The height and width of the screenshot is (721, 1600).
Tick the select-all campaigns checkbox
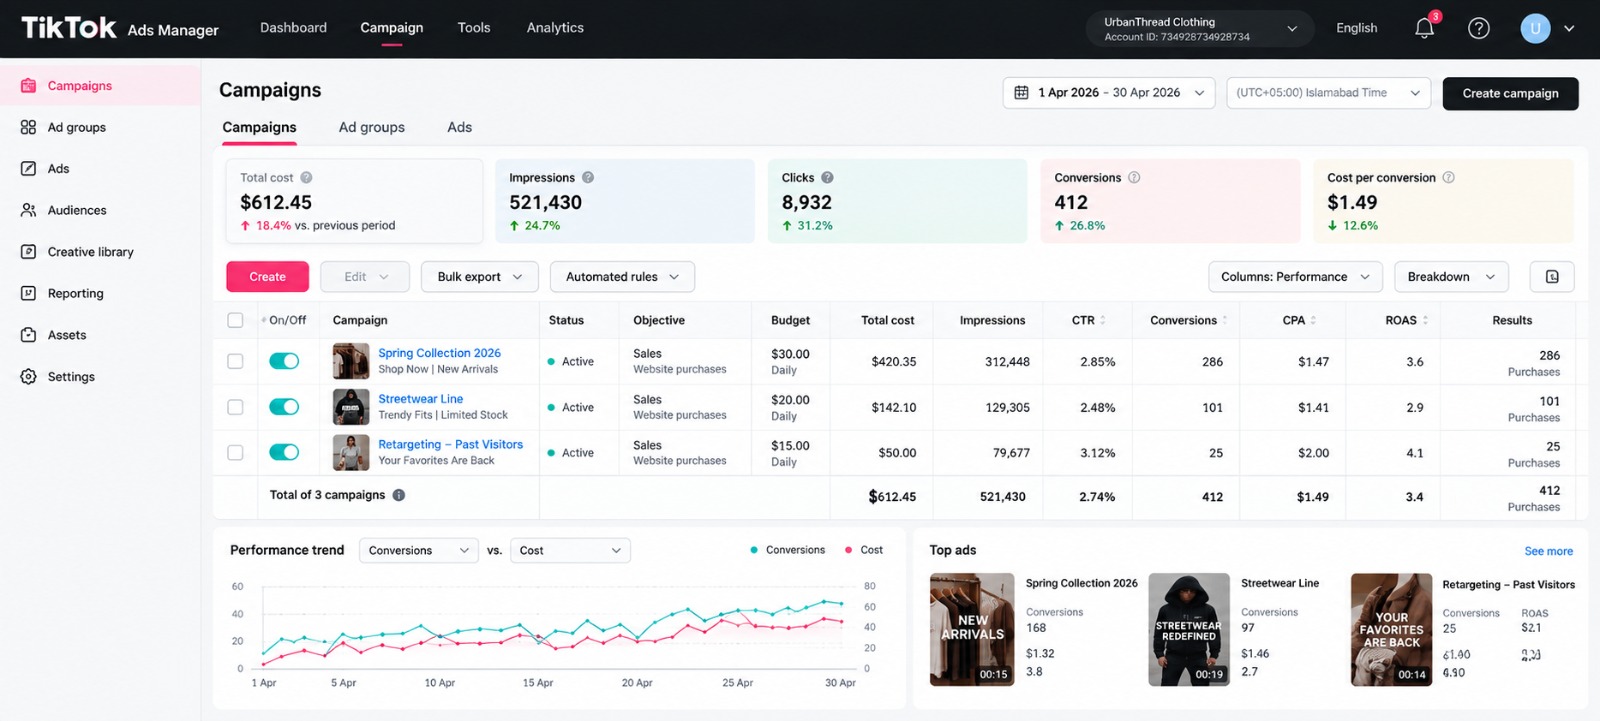coord(235,321)
